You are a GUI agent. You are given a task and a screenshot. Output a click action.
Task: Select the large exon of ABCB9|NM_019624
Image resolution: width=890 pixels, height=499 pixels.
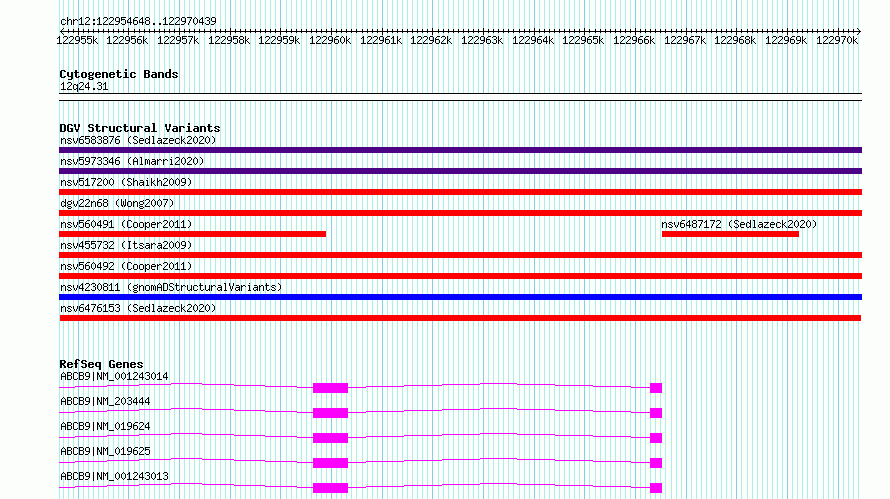(330, 438)
